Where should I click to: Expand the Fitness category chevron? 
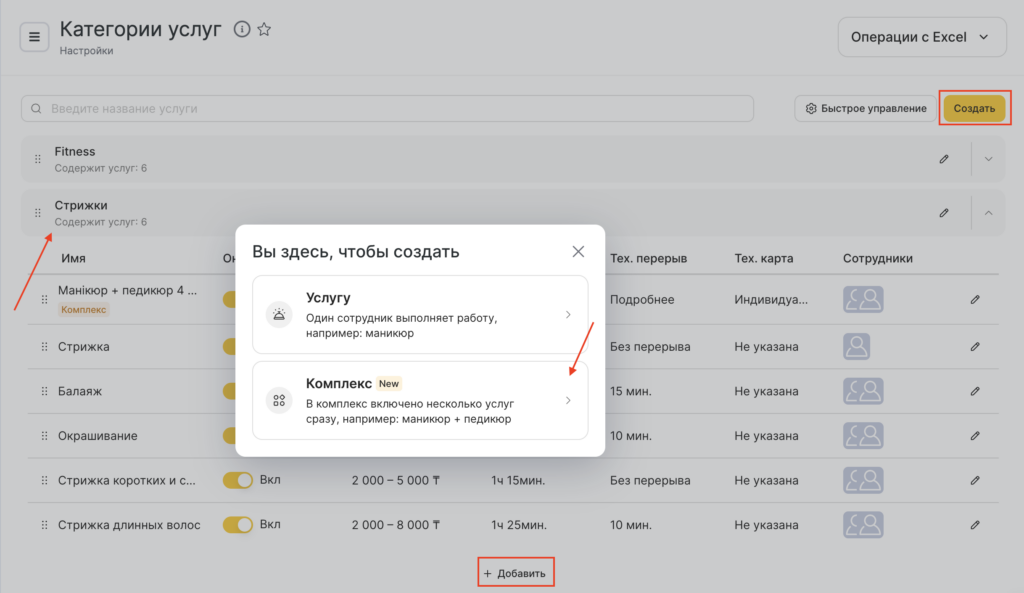coord(989,159)
